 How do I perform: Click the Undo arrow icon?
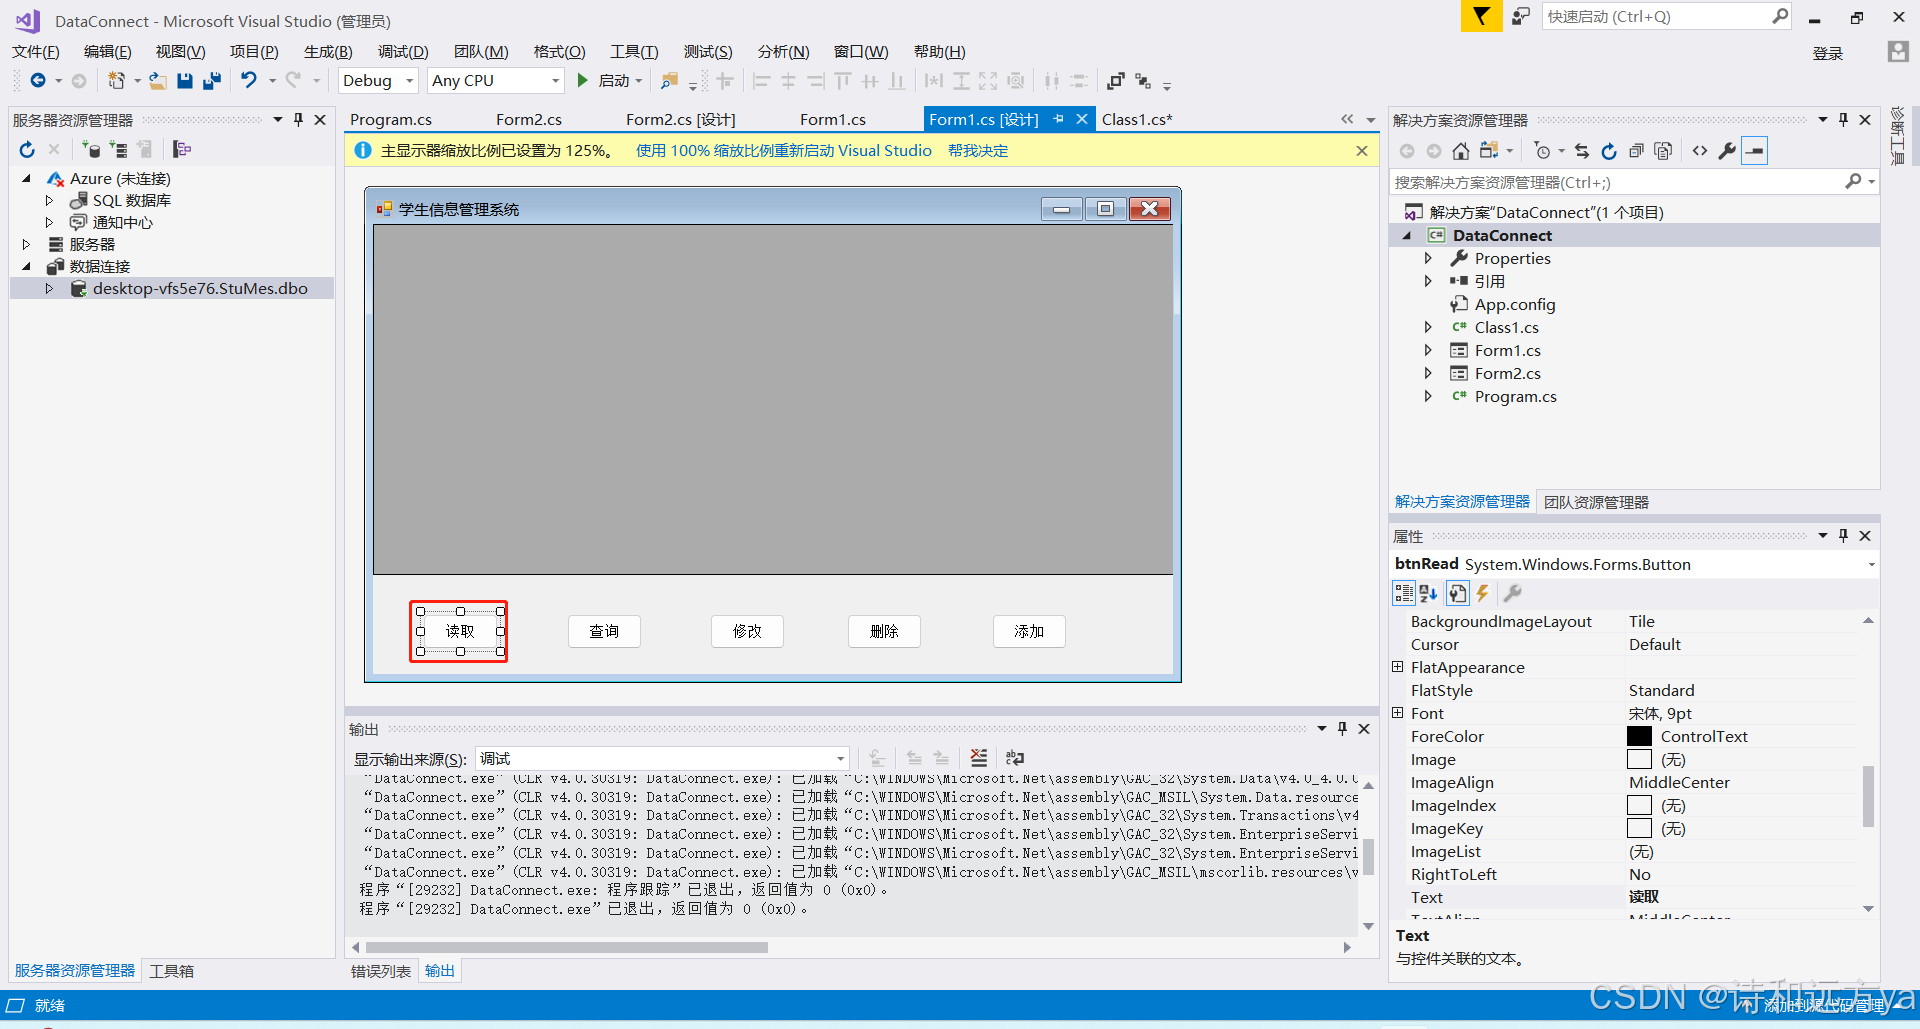tap(249, 81)
